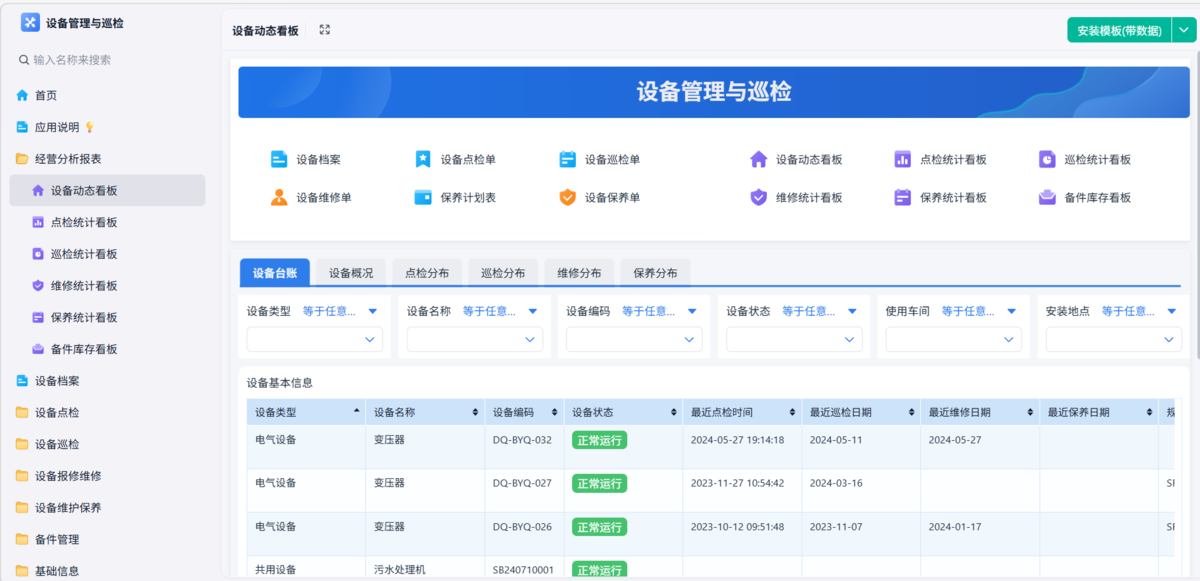The image size is (1200, 581).
Task: Open the 设备状态 filter dropdown
Action: pos(793,339)
